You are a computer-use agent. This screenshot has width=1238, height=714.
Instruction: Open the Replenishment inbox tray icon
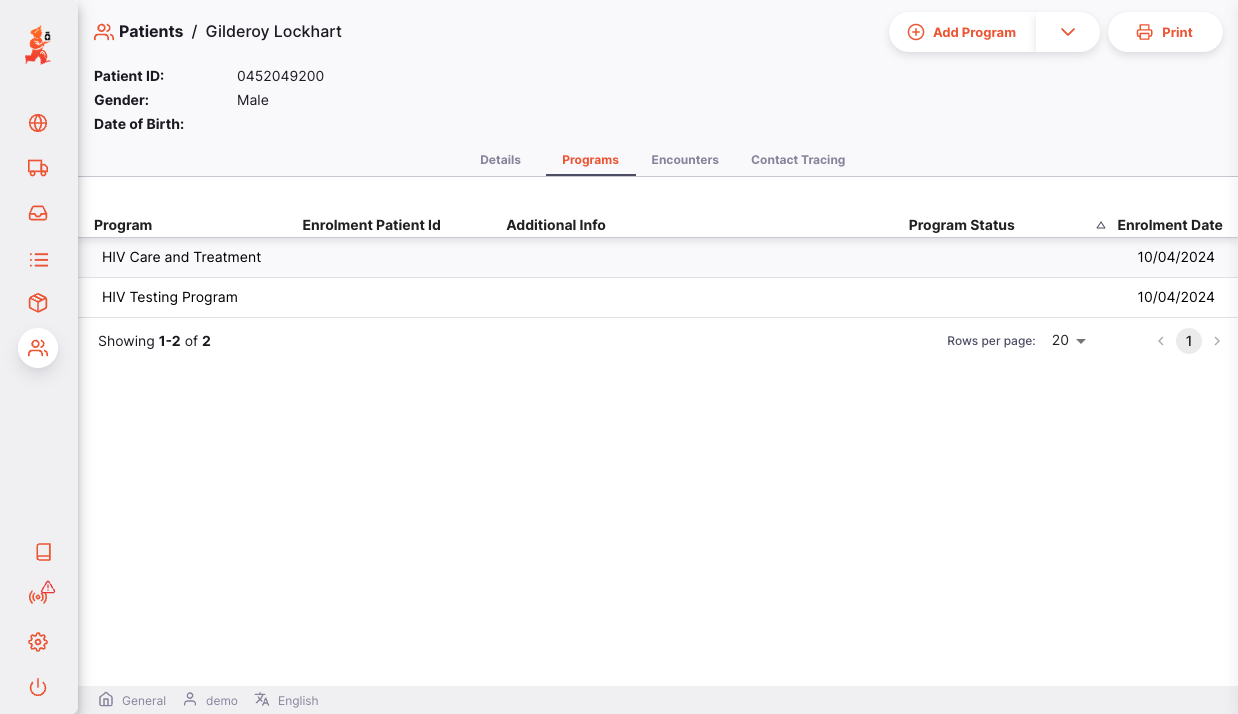pos(38,213)
